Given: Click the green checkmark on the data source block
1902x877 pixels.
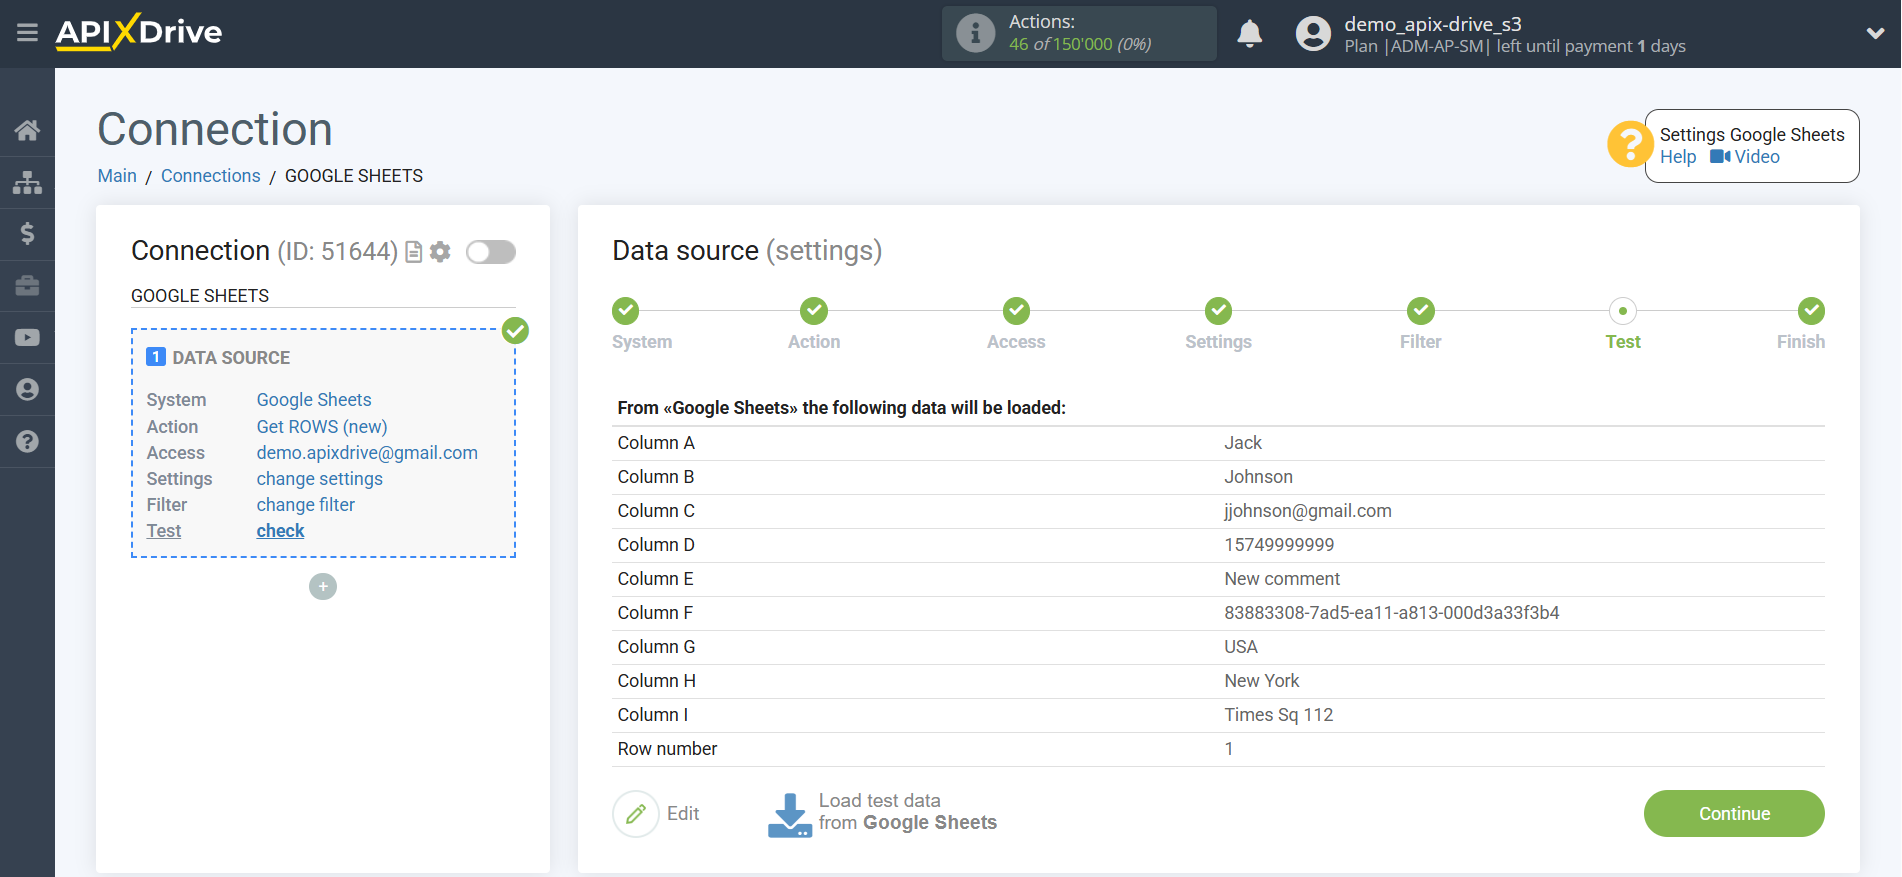Looking at the screenshot, I should 515,330.
